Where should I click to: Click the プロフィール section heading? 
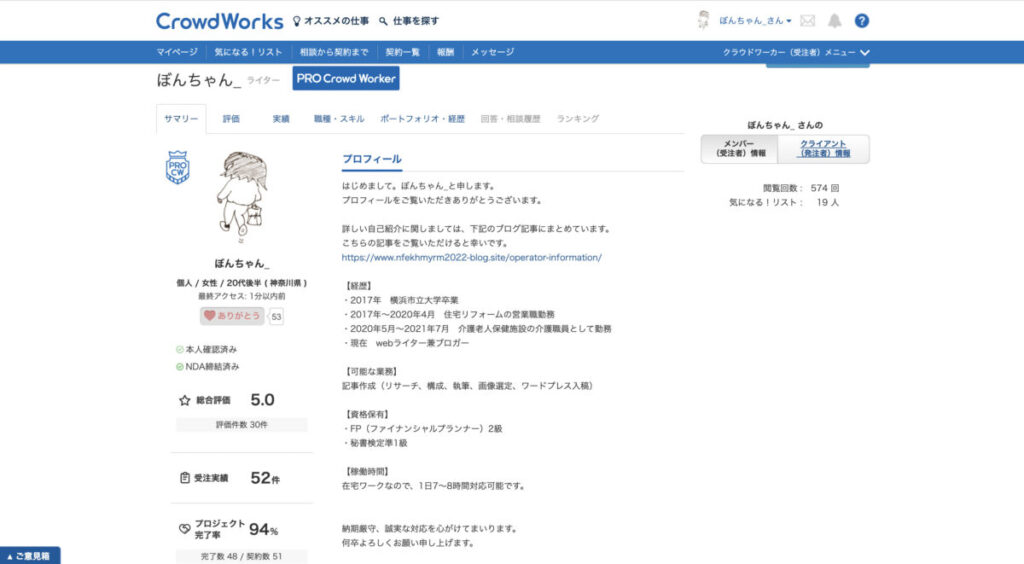(372, 159)
